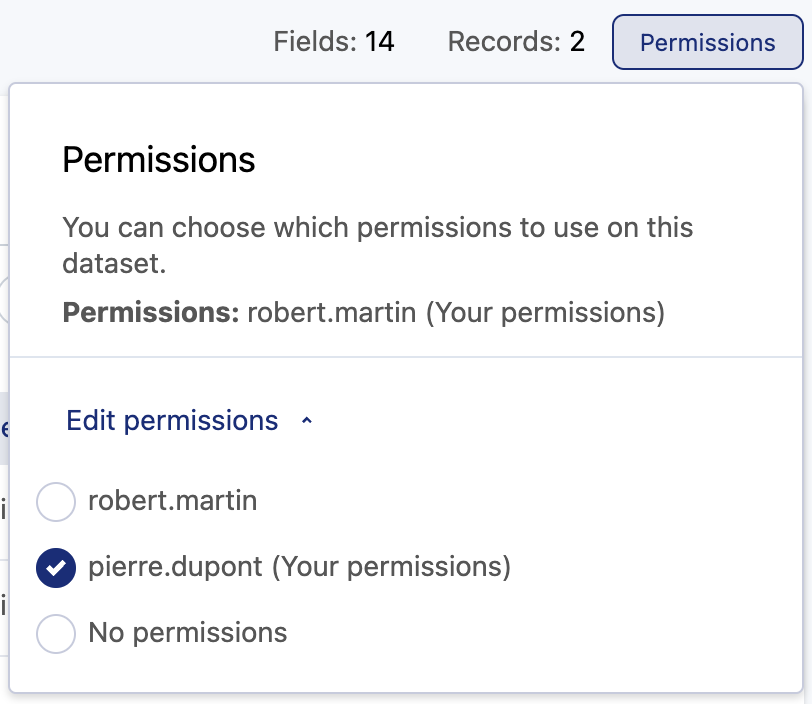Click the horizontal divider above Edit permissions

410,357
